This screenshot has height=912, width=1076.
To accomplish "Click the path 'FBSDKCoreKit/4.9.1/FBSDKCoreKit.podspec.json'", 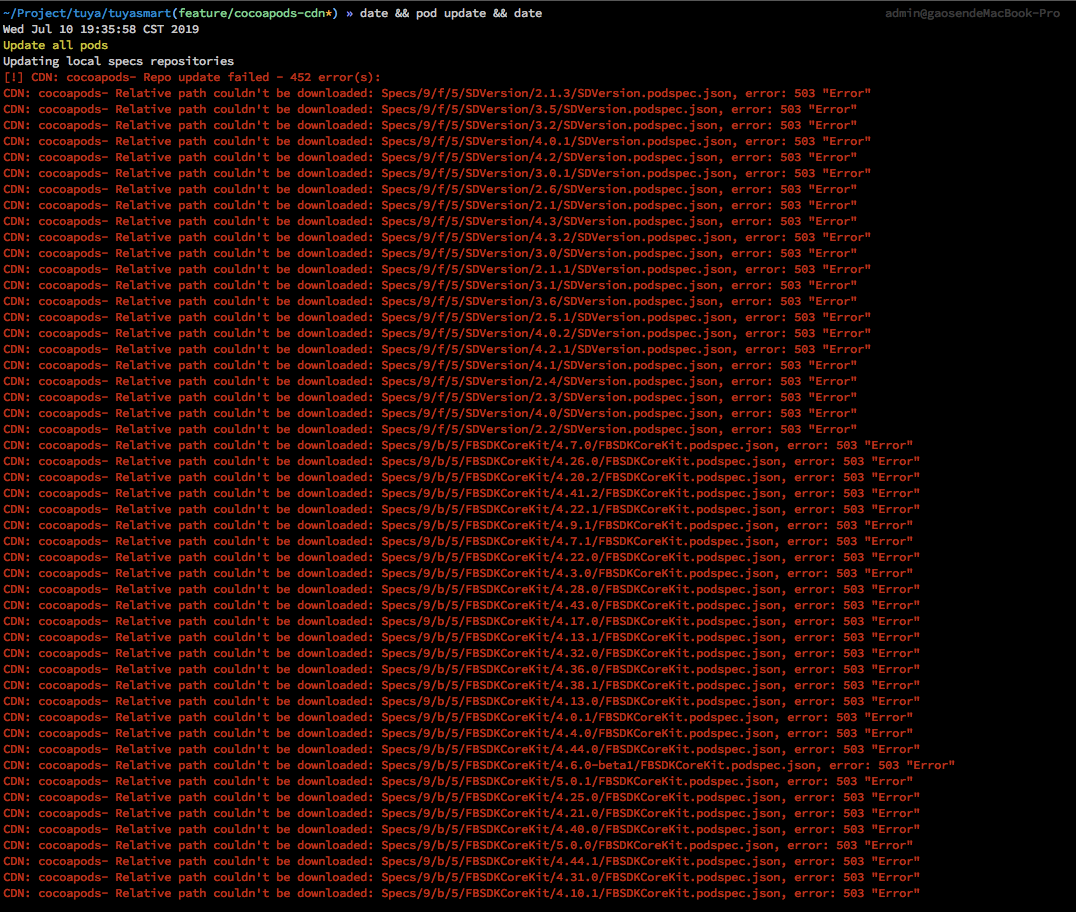I will point(620,526).
